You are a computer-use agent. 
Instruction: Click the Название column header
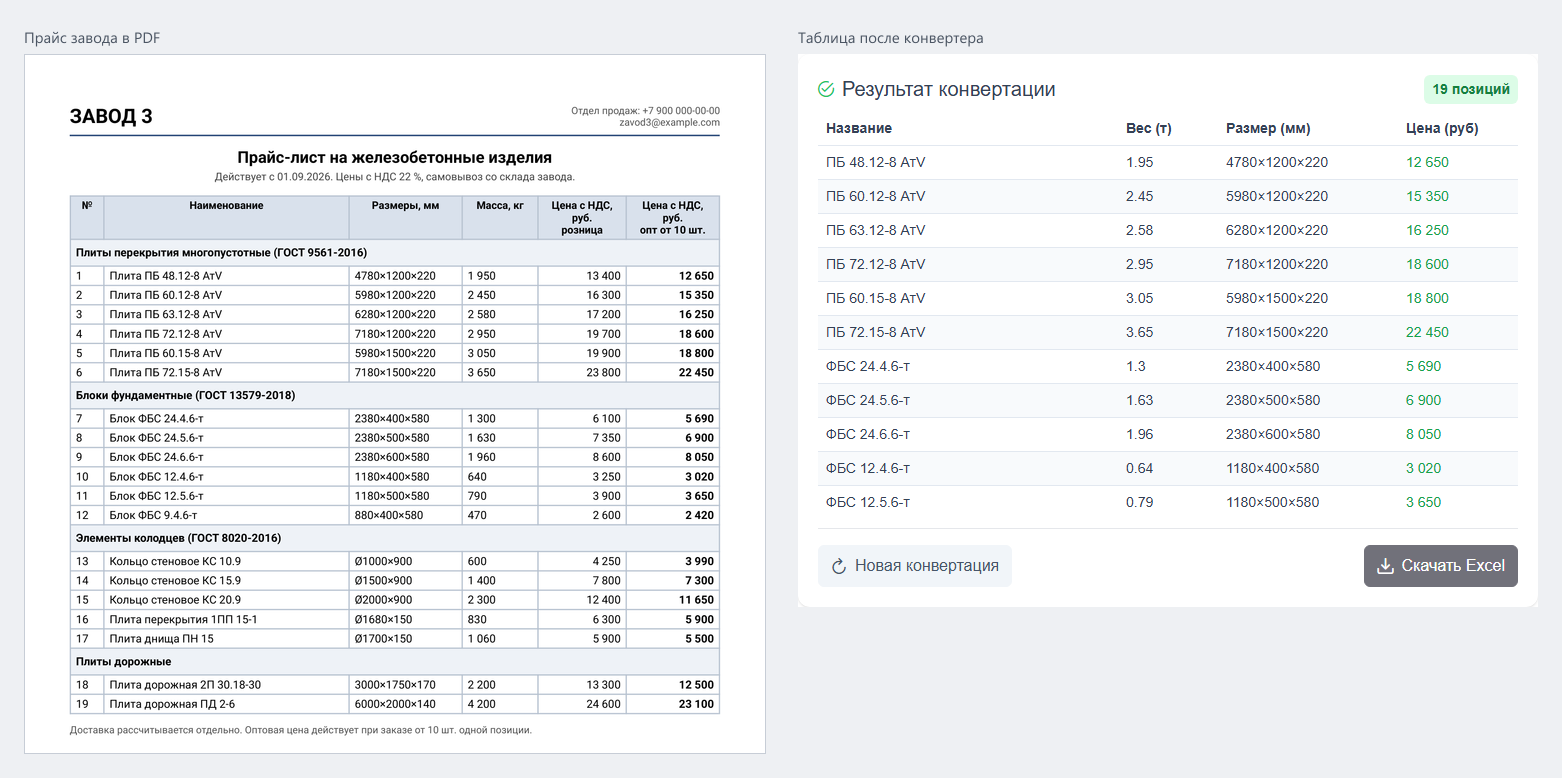point(859,128)
